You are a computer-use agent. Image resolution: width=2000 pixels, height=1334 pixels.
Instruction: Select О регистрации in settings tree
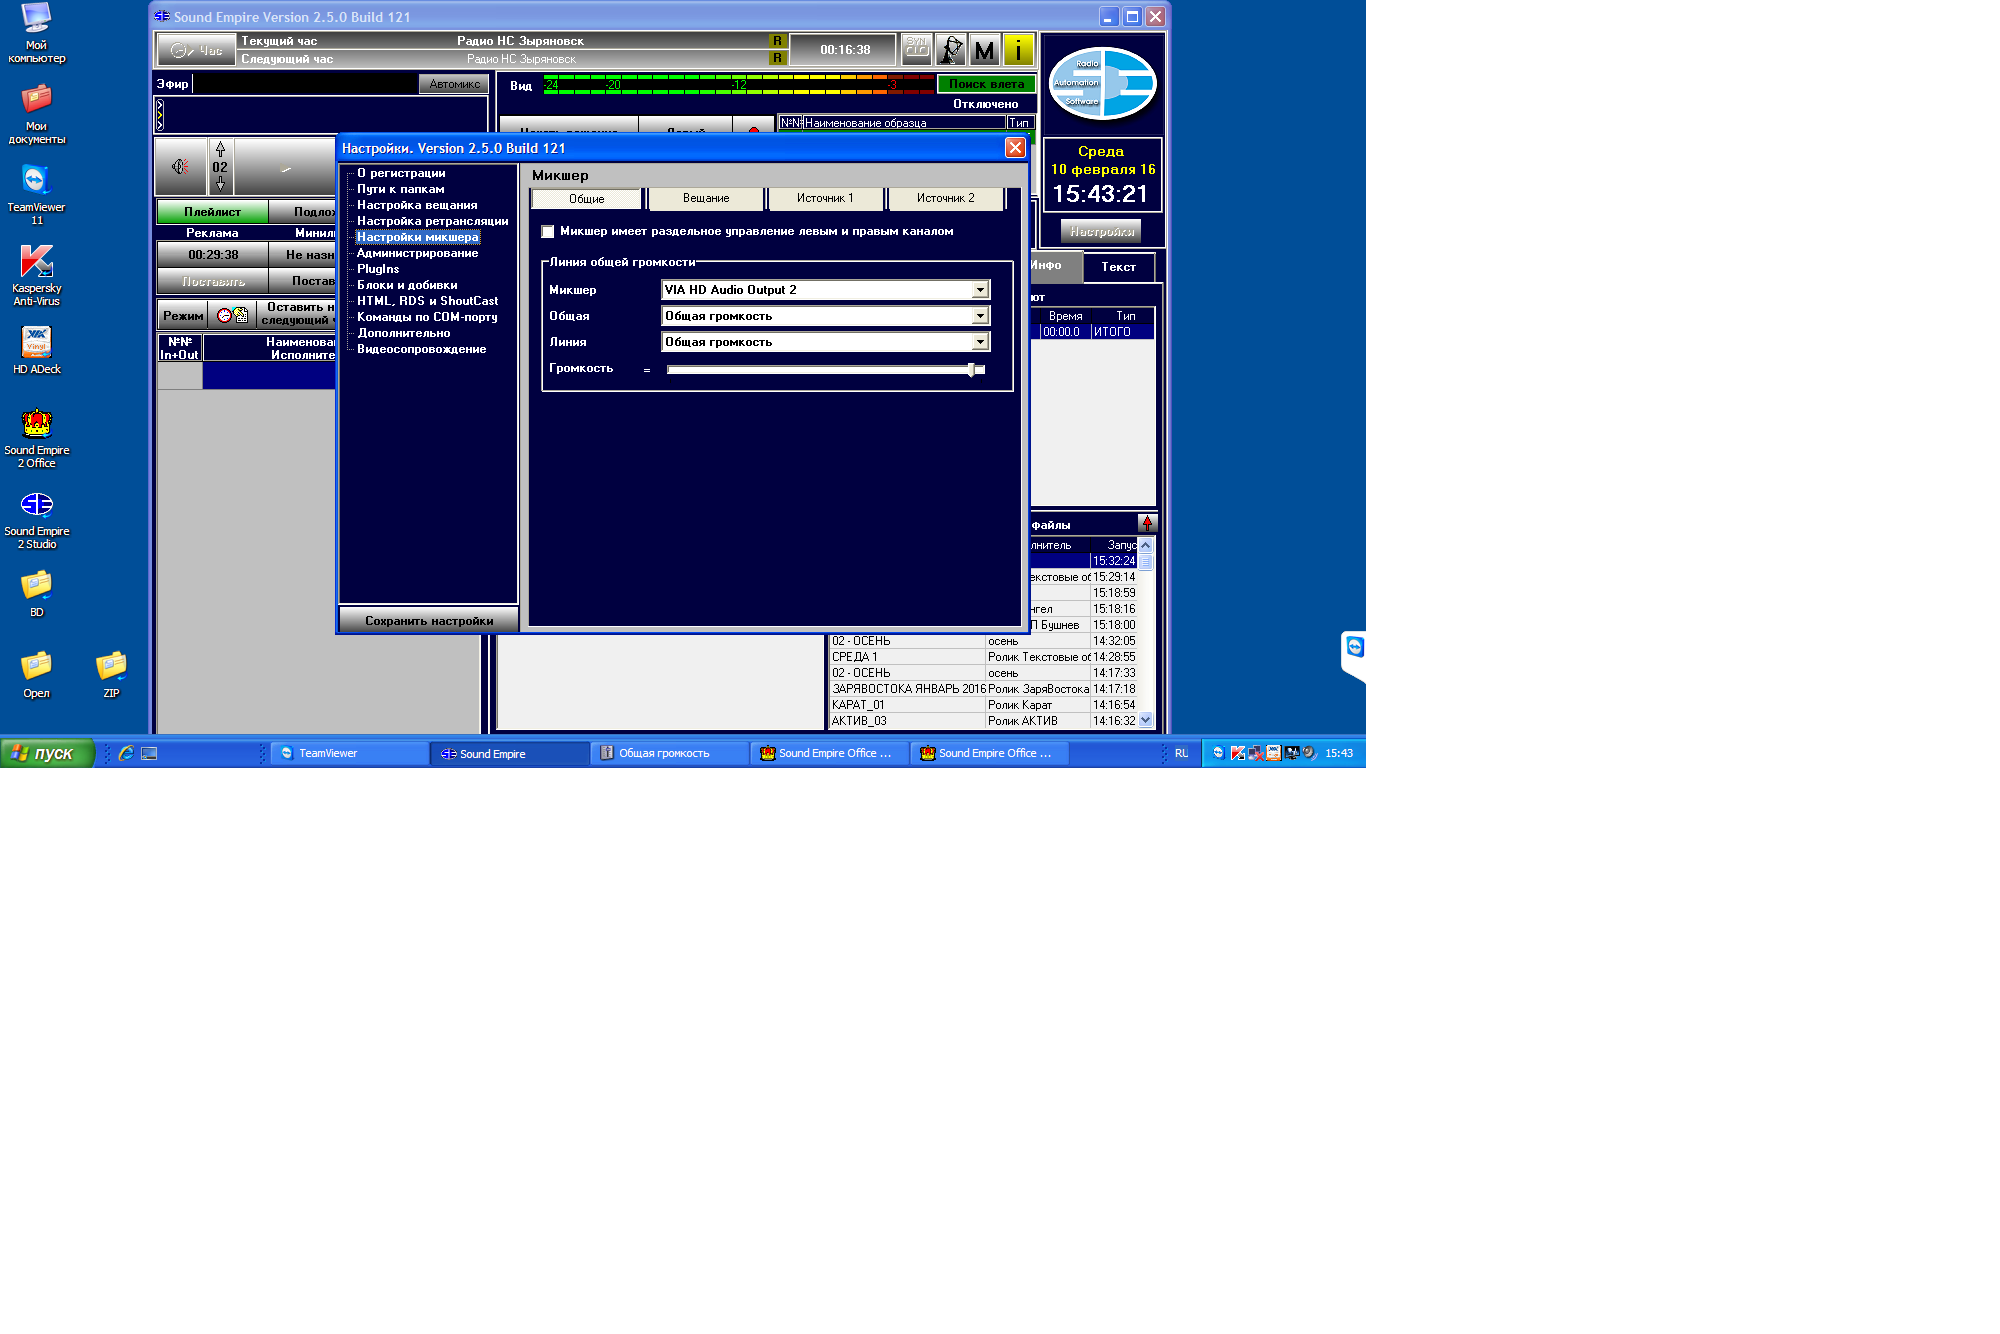401,173
